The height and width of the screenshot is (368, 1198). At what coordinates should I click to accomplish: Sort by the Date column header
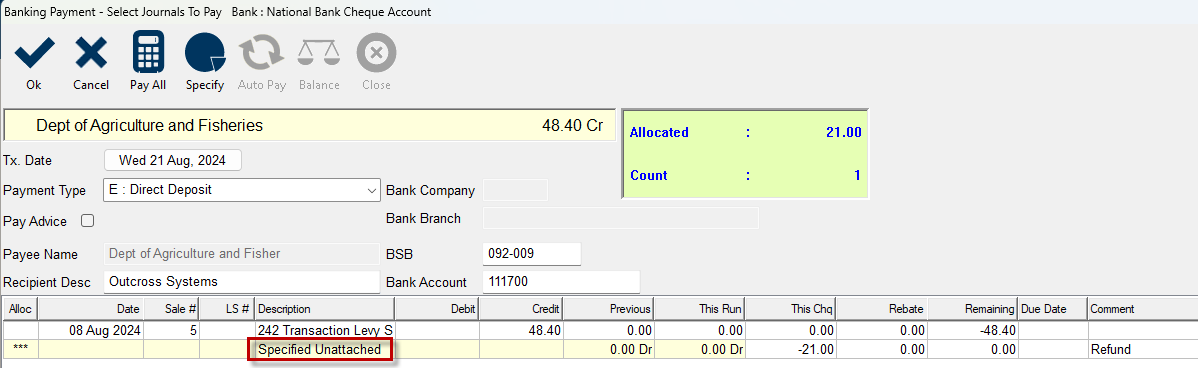pyautogui.click(x=91, y=309)
